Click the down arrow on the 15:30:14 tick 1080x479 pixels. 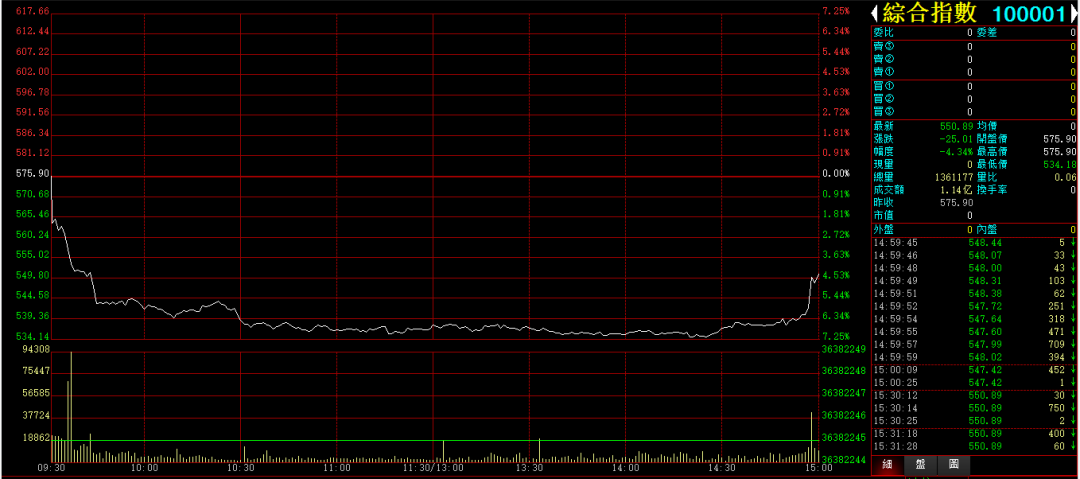click(x=1072, y=407)
